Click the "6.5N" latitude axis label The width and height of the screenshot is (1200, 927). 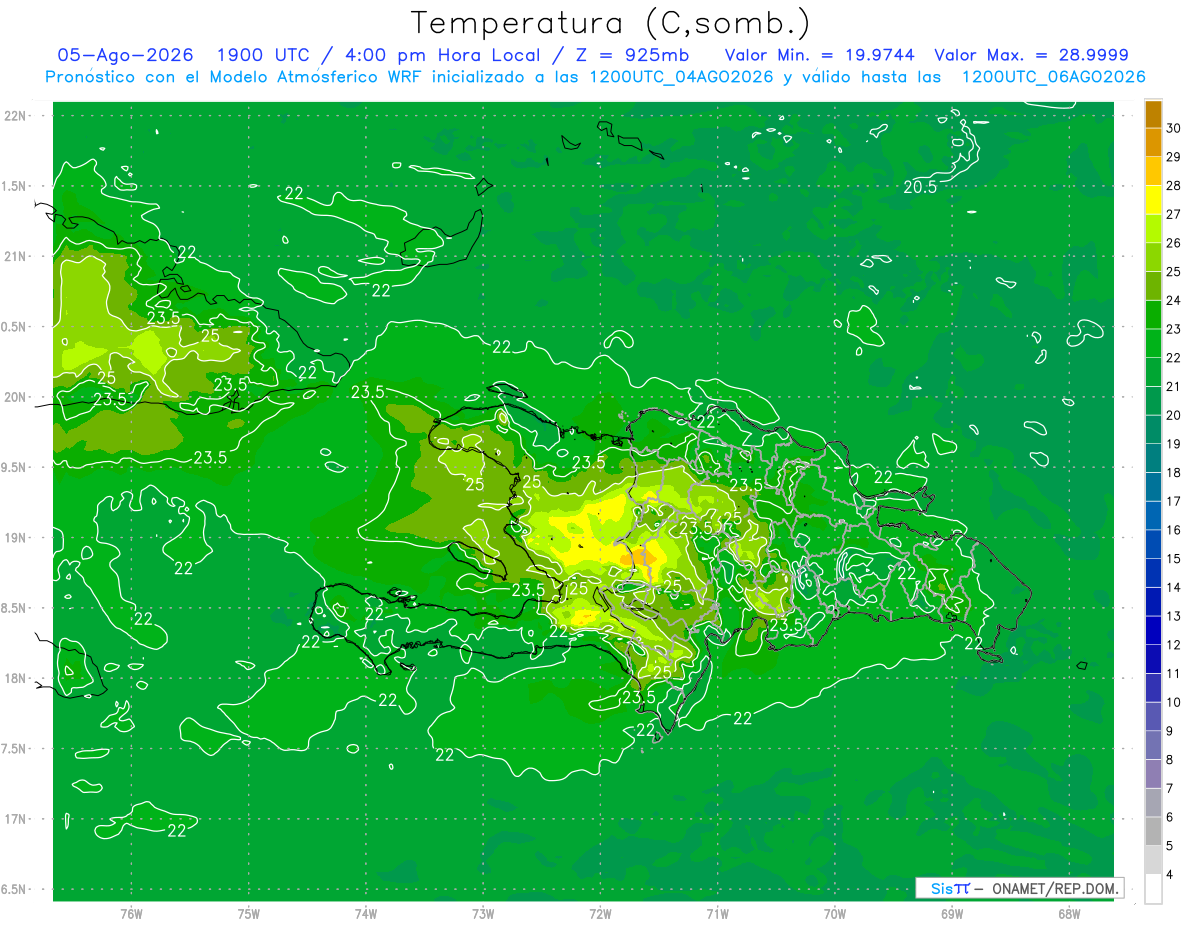point(15,889)
